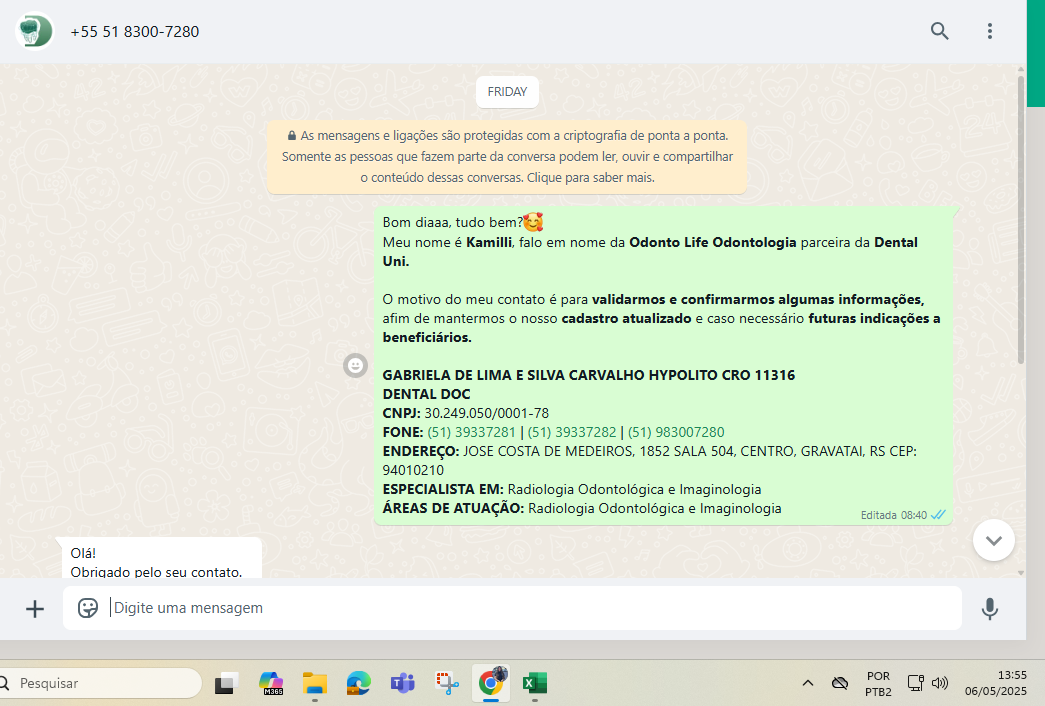Screen dimensions: 1045x706
Task: Search within this conversation
Action: 939,31
